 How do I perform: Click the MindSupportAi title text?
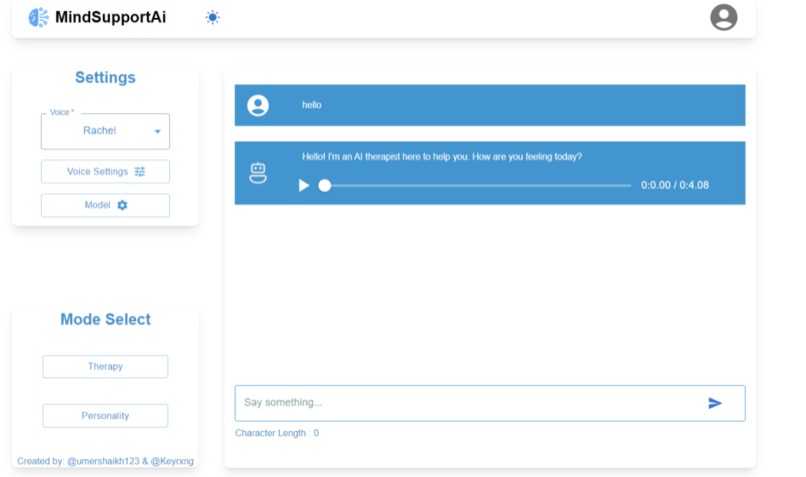coord(111,17)
